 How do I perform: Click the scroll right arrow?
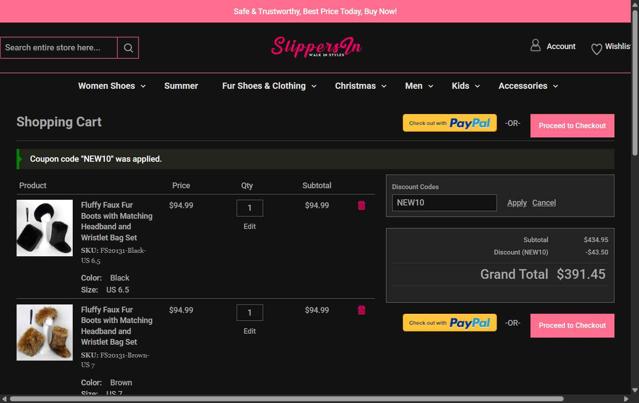[x=626, y=399]
